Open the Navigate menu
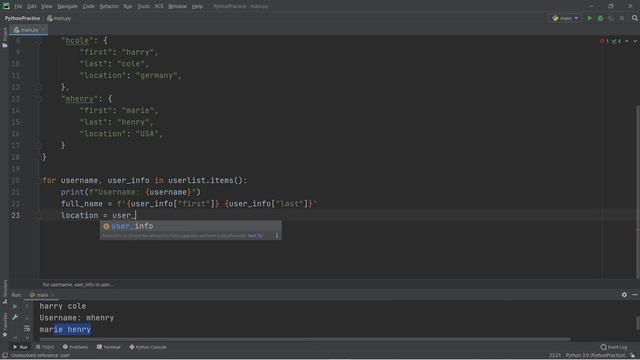 click(x=67, y=7)
